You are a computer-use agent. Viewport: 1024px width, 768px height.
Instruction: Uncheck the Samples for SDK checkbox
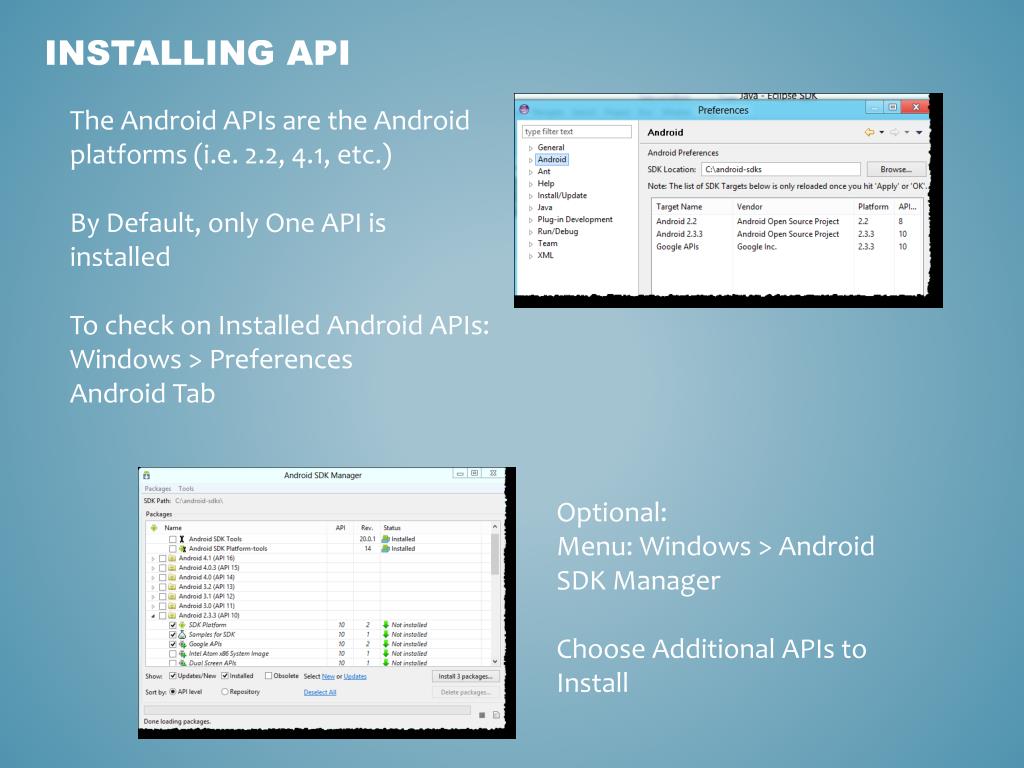(172, 635)
